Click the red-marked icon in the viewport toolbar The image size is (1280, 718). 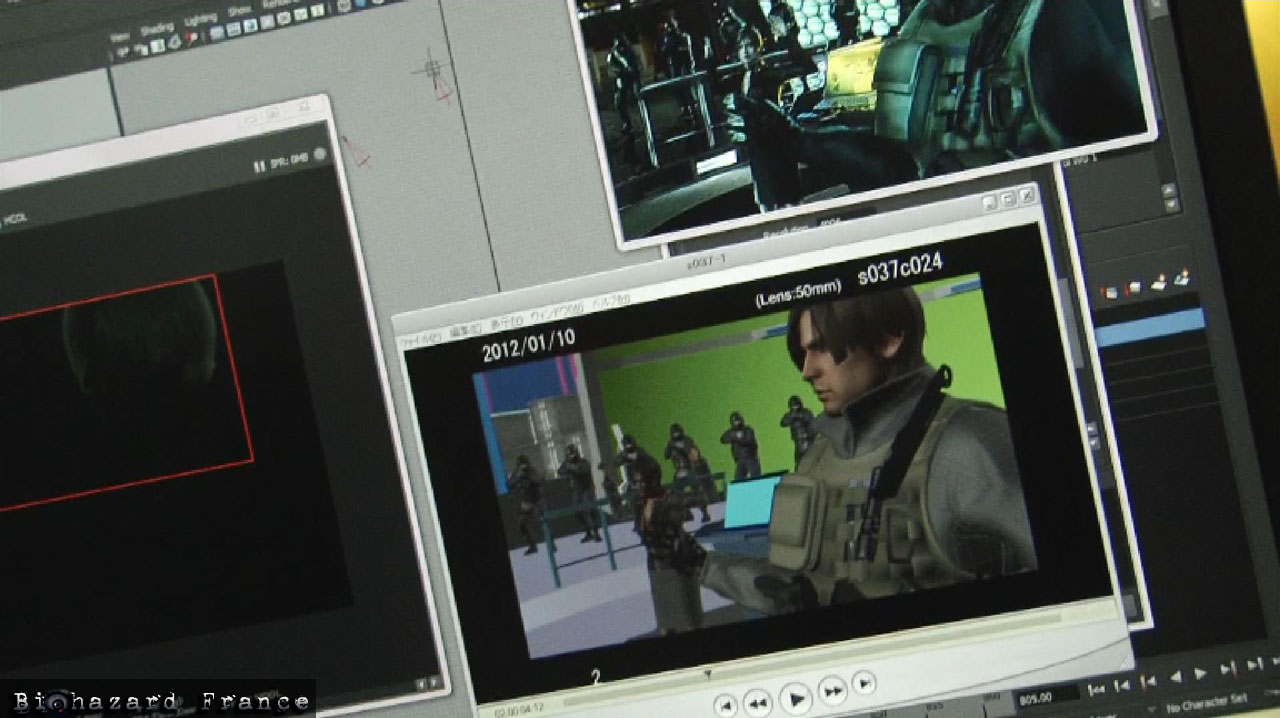pyautogui.click(x=192, y=37)
